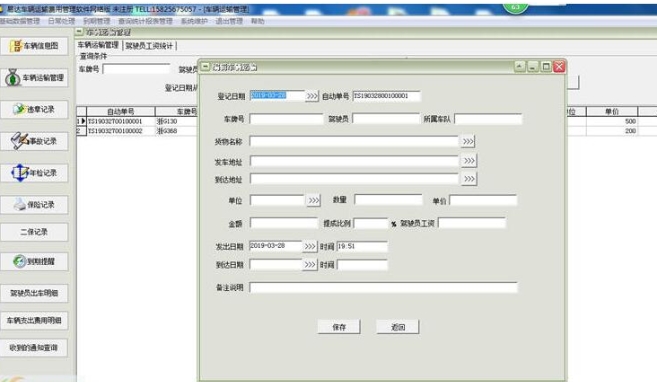This screenshot has width=657, height=382.
Task: Focus the 单位 input field
Action: pos(277,200)
